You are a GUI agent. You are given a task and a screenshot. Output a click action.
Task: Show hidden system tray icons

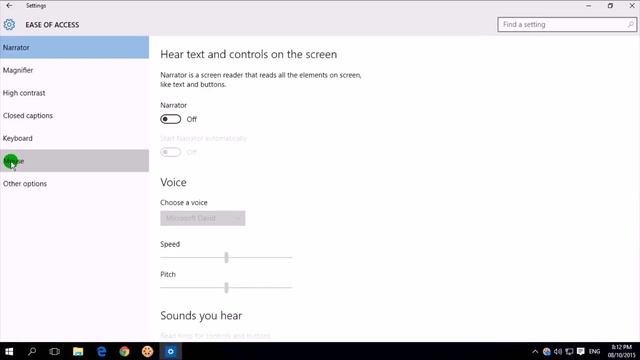(535, 351)
